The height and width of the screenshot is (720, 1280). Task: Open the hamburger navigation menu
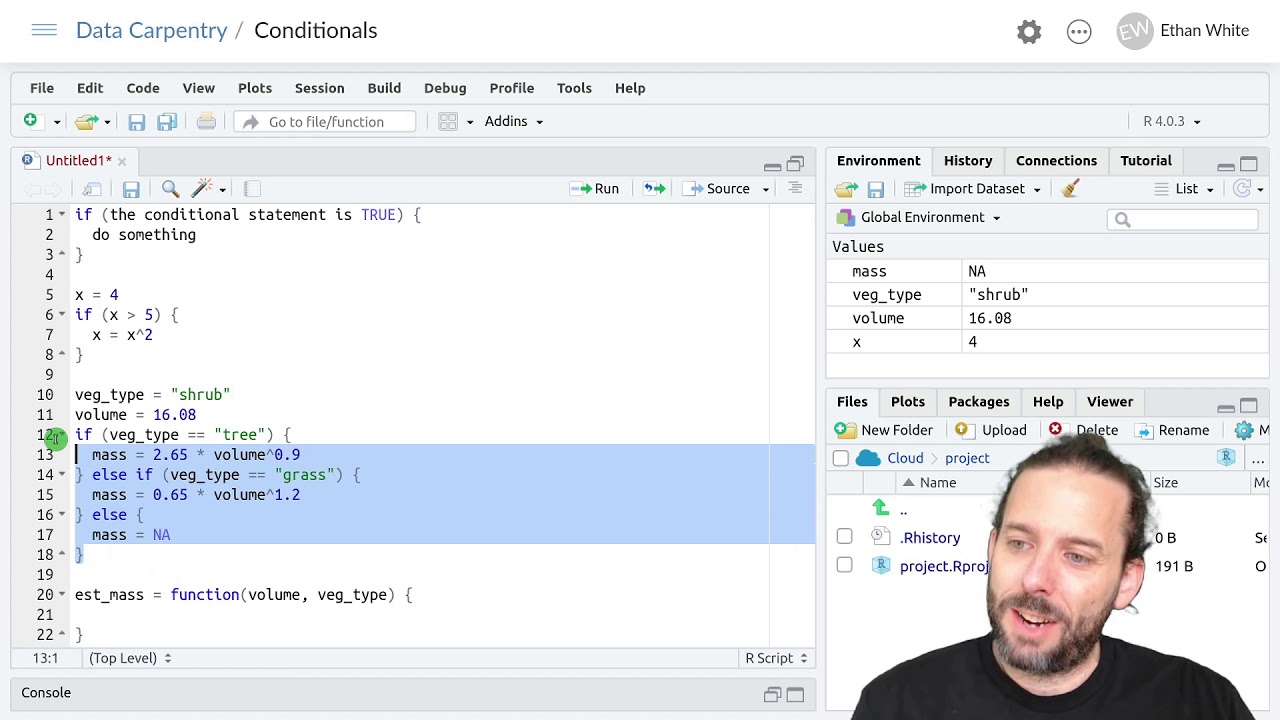pyautogui.click(x=44, y=30)
